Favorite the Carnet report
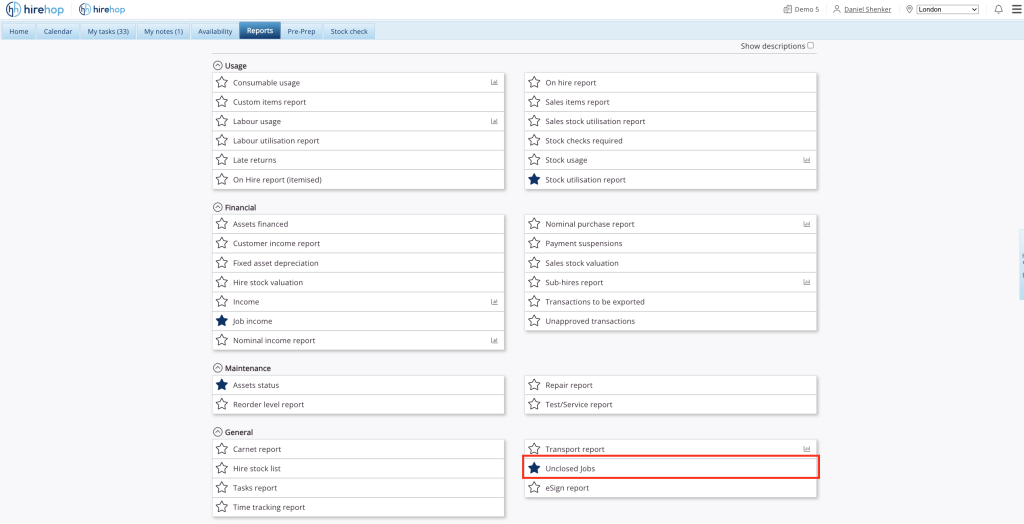The height and width of the screenshot is (524, 1024). 222,449
